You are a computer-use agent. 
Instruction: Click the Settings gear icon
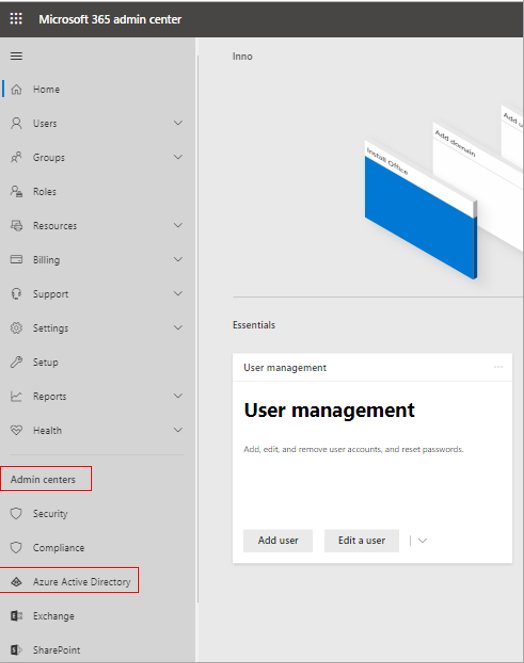16,328
